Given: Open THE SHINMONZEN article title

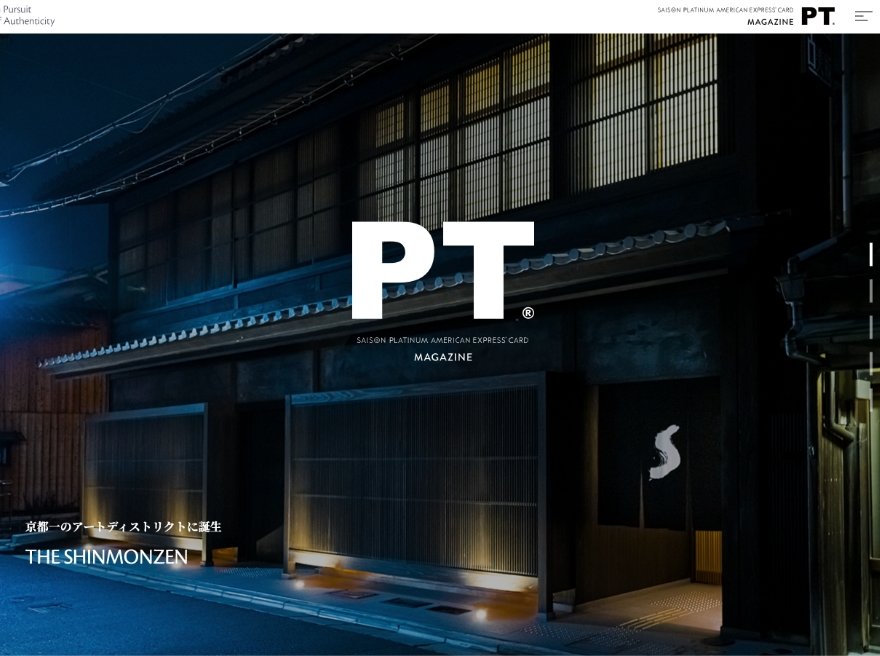Looking at the screenshot, I should point(107,557).
